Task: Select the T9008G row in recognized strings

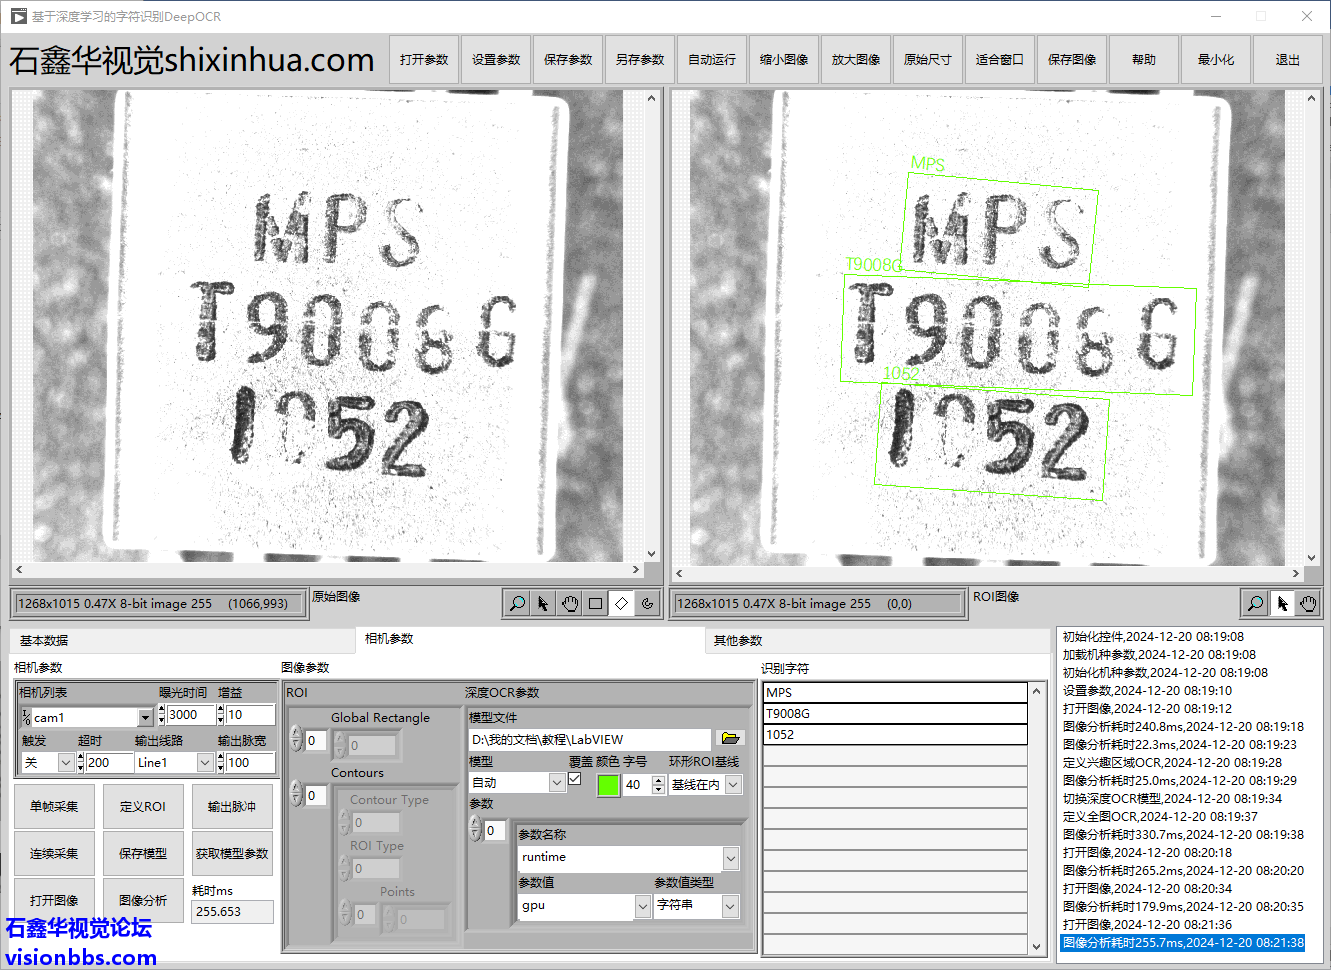Action: tap(895, 714)
